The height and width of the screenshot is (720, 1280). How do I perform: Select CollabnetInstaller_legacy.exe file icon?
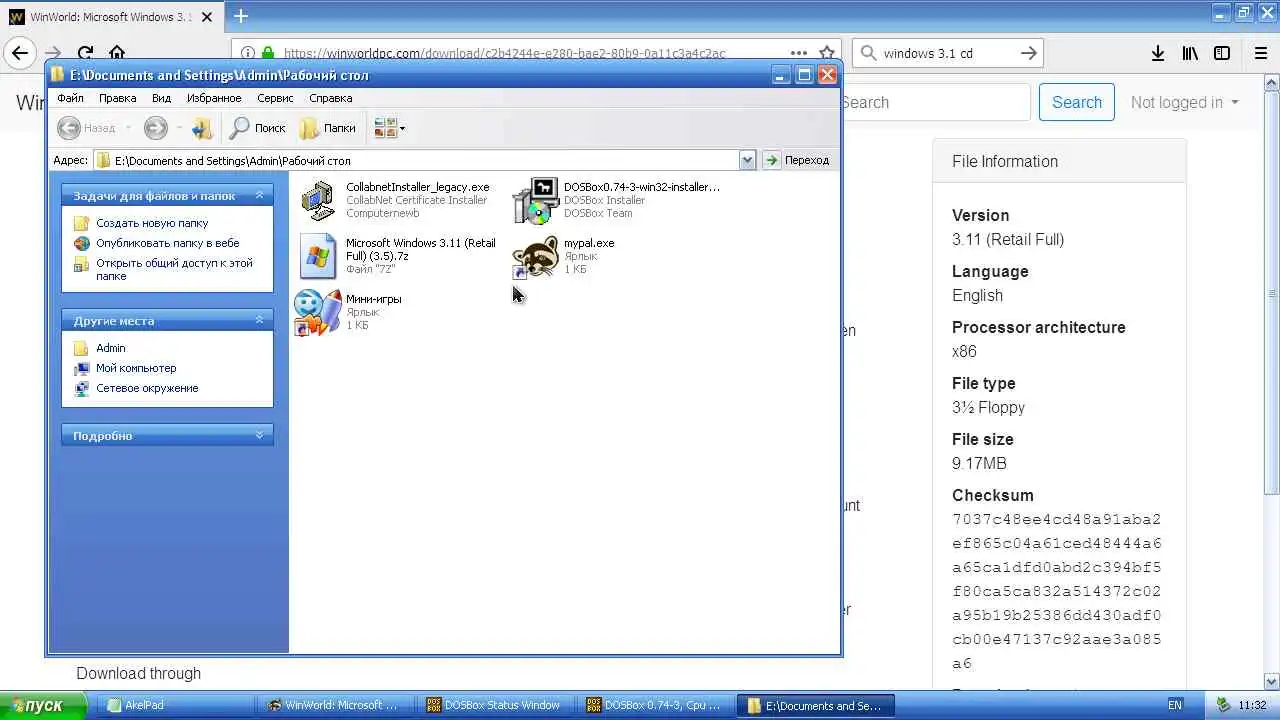(318, 200)
